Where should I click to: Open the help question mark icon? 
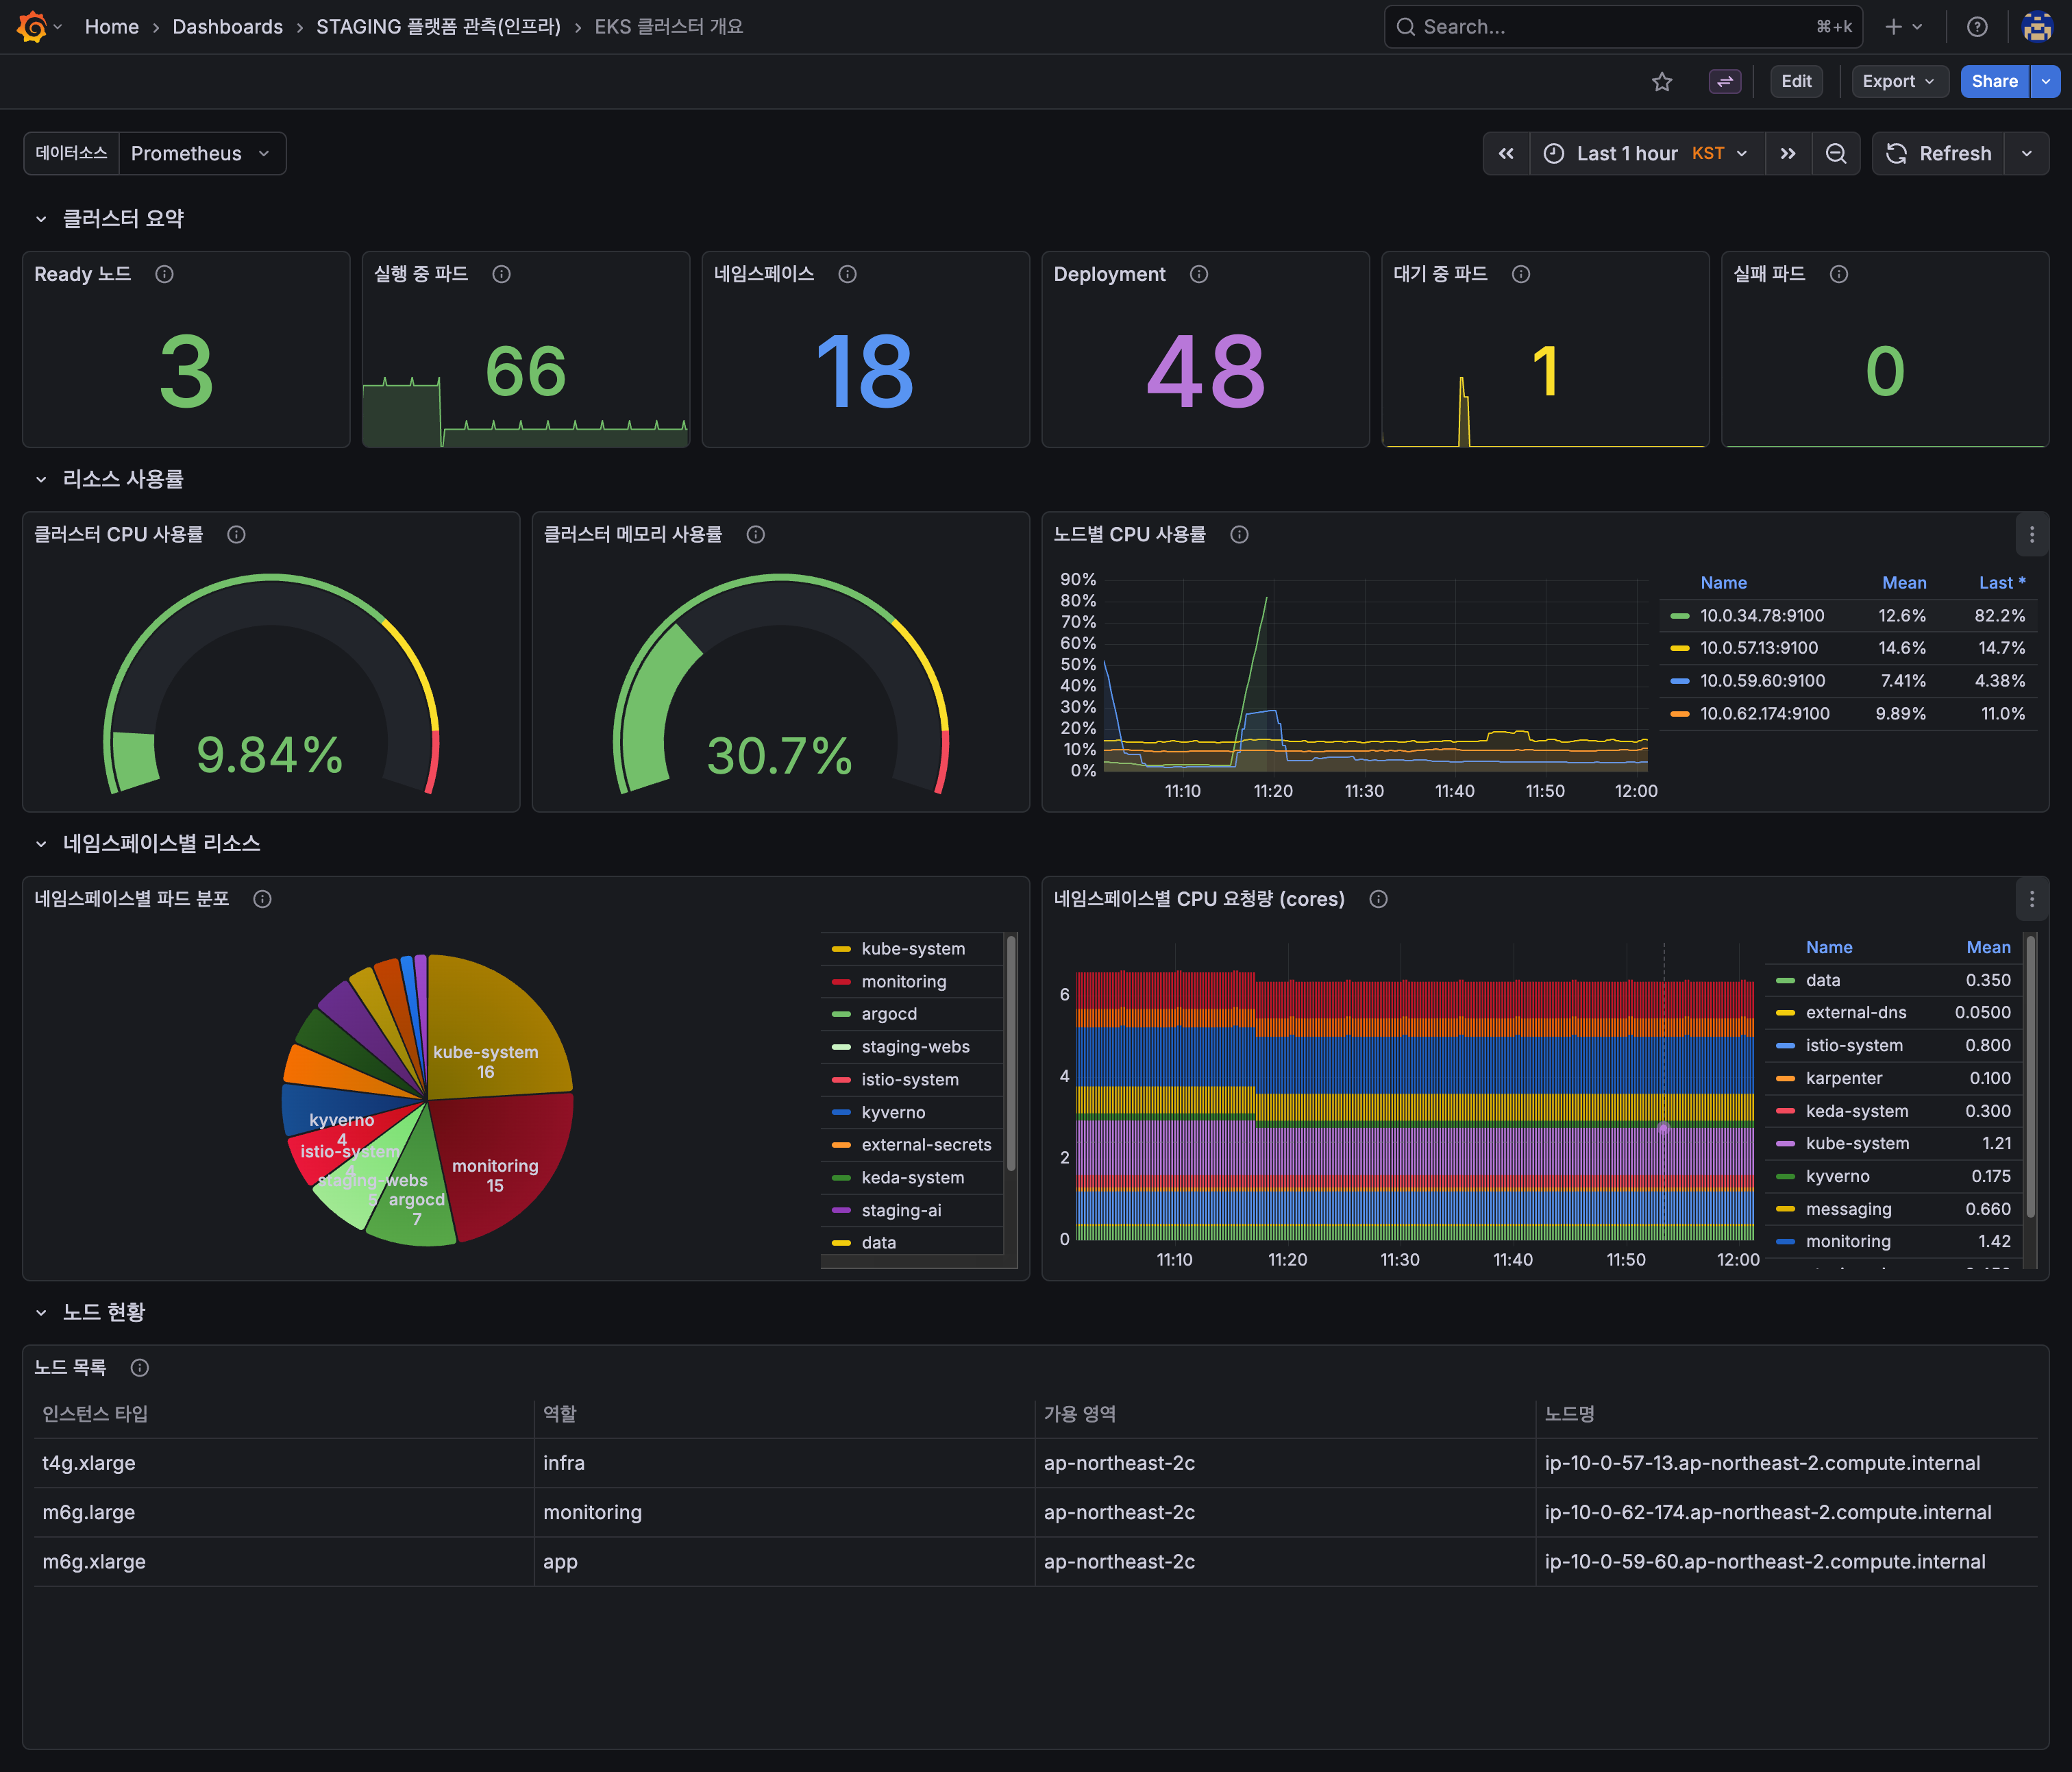click(1976, 27)
